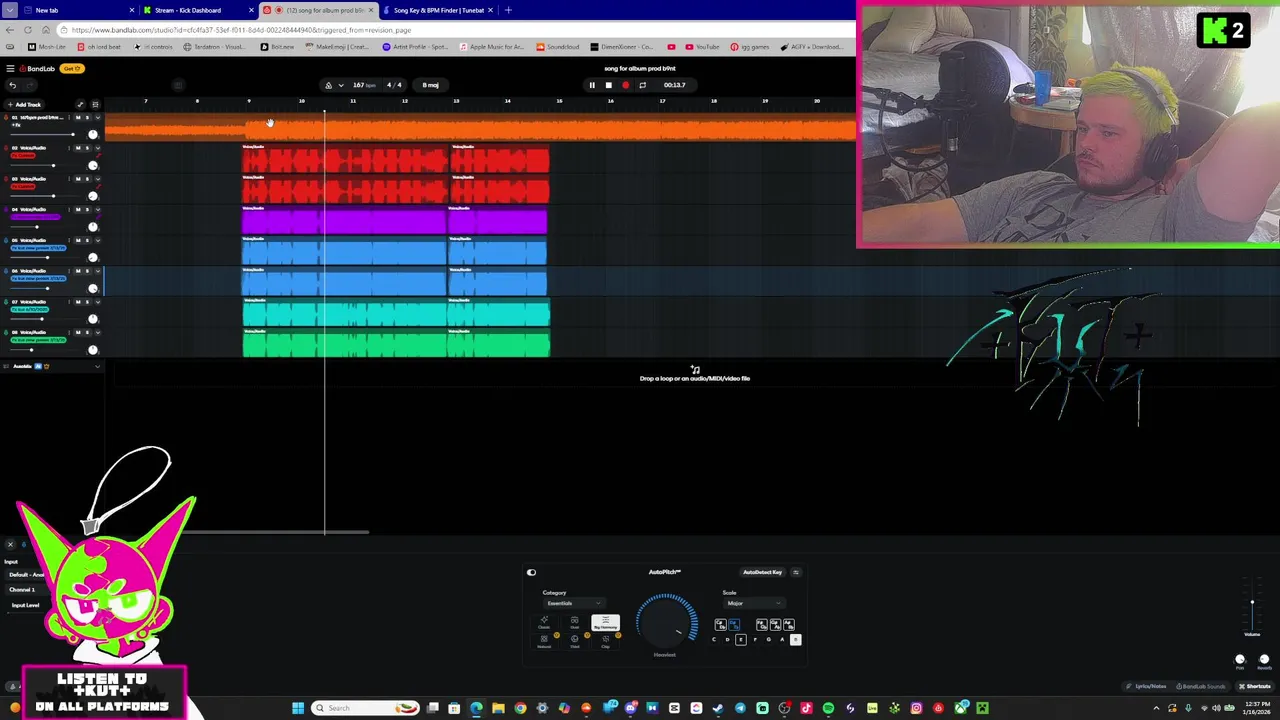The image size is (1280, 720).
Task: Select the Chop AutoPitch preset
Action: pos(606,642)
